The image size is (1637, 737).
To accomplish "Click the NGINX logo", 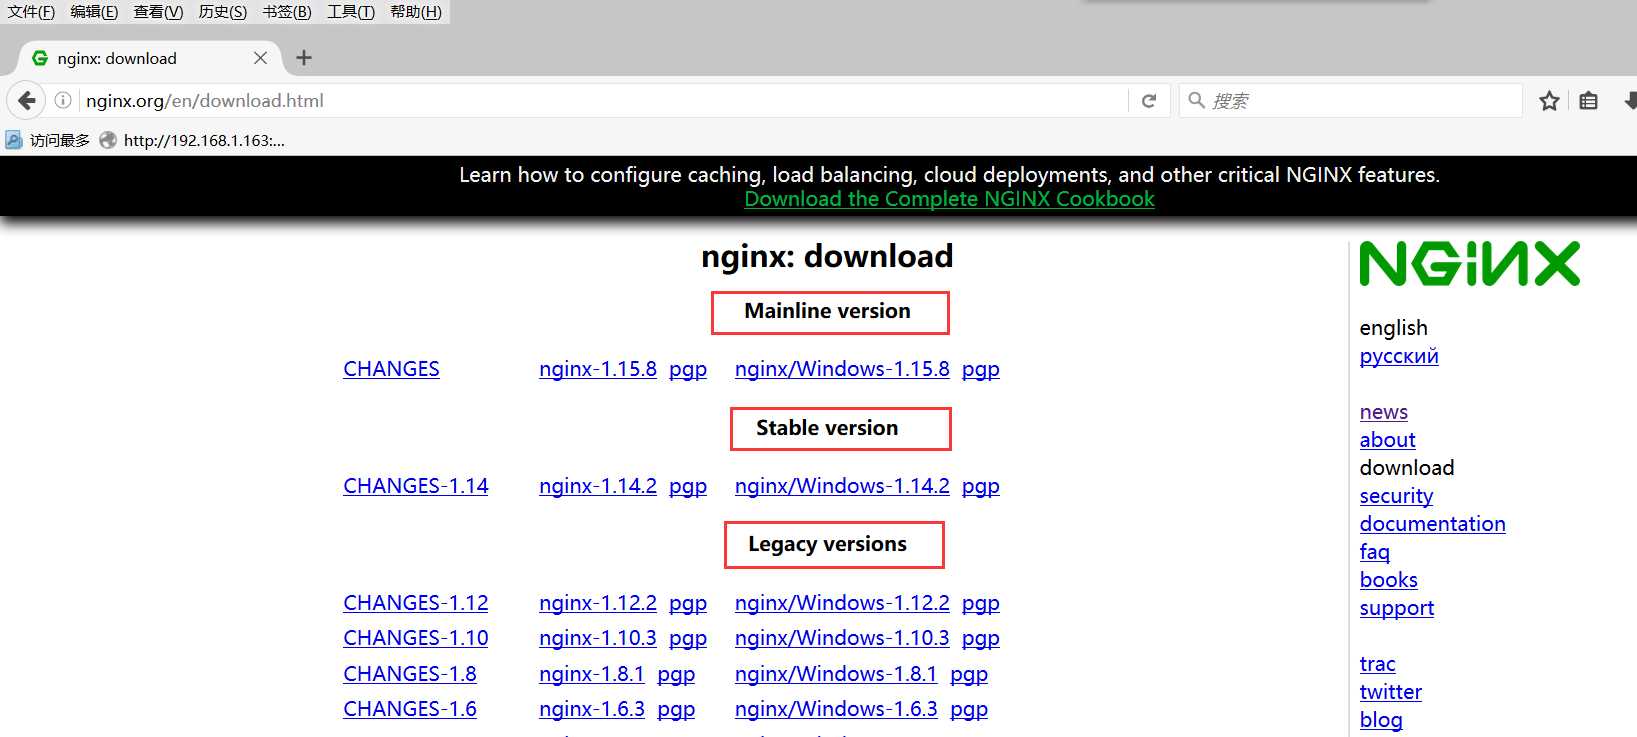I will (1469, 264).
